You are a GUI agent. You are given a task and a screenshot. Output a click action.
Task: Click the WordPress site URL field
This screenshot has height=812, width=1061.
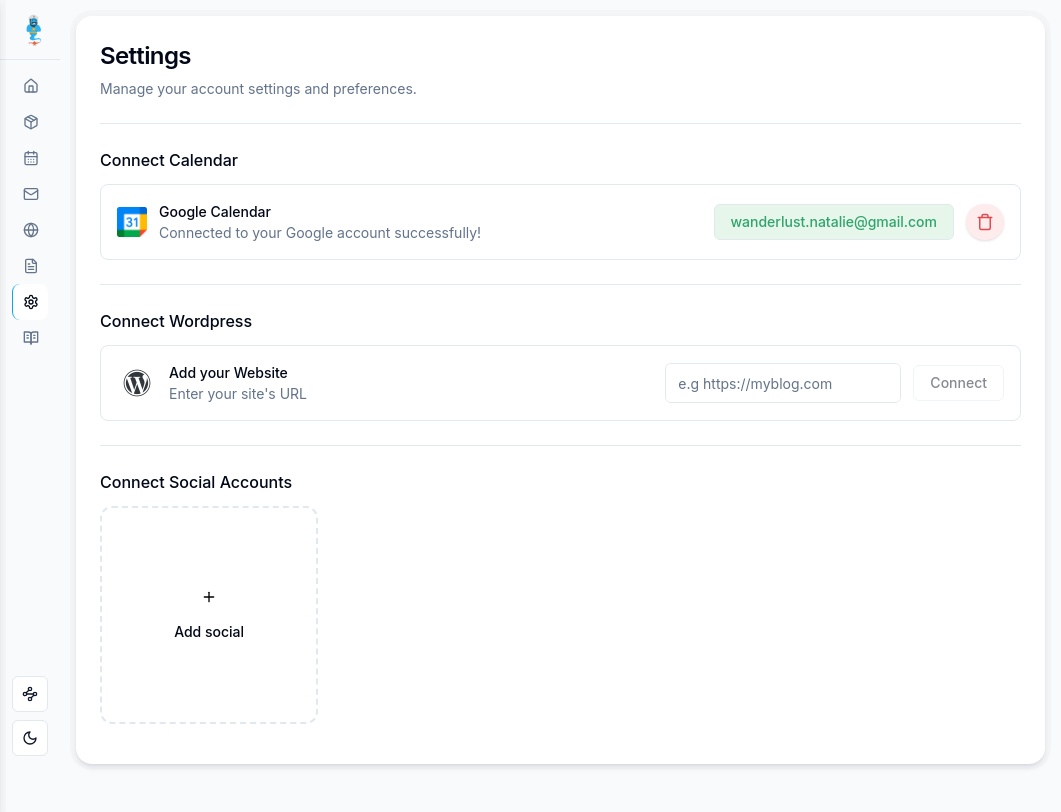click(782, 383)
